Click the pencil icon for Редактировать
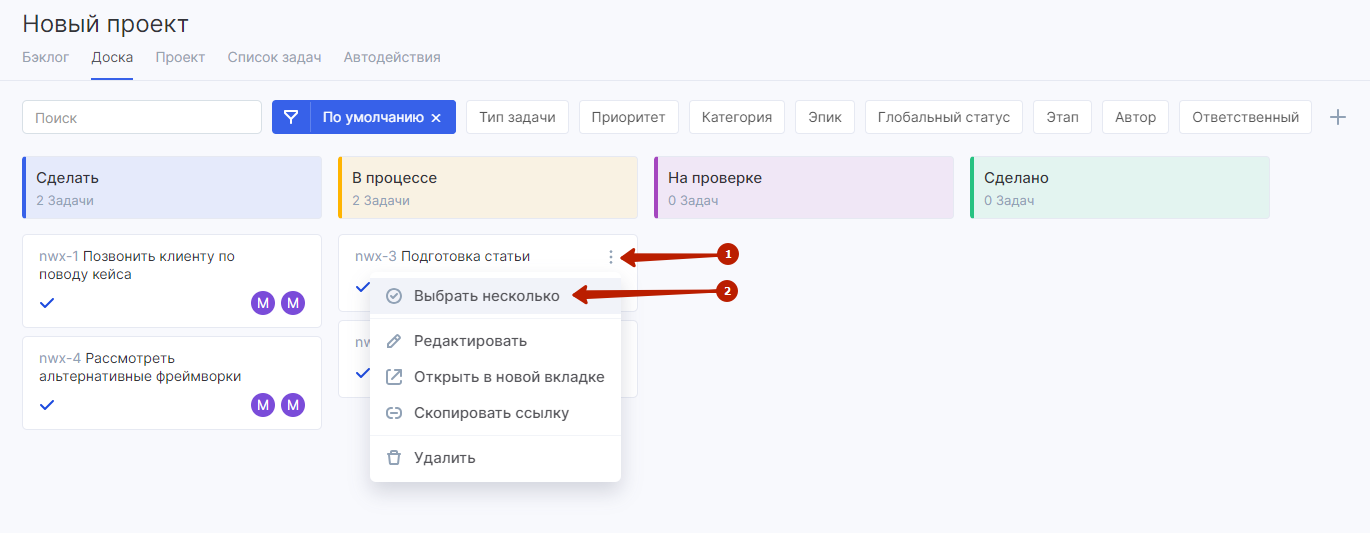 (x=394, y=341)
